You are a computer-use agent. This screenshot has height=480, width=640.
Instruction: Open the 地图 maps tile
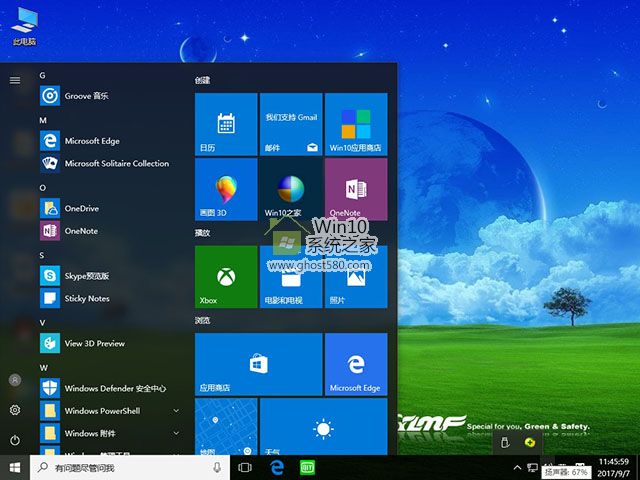tap(226, 427)
